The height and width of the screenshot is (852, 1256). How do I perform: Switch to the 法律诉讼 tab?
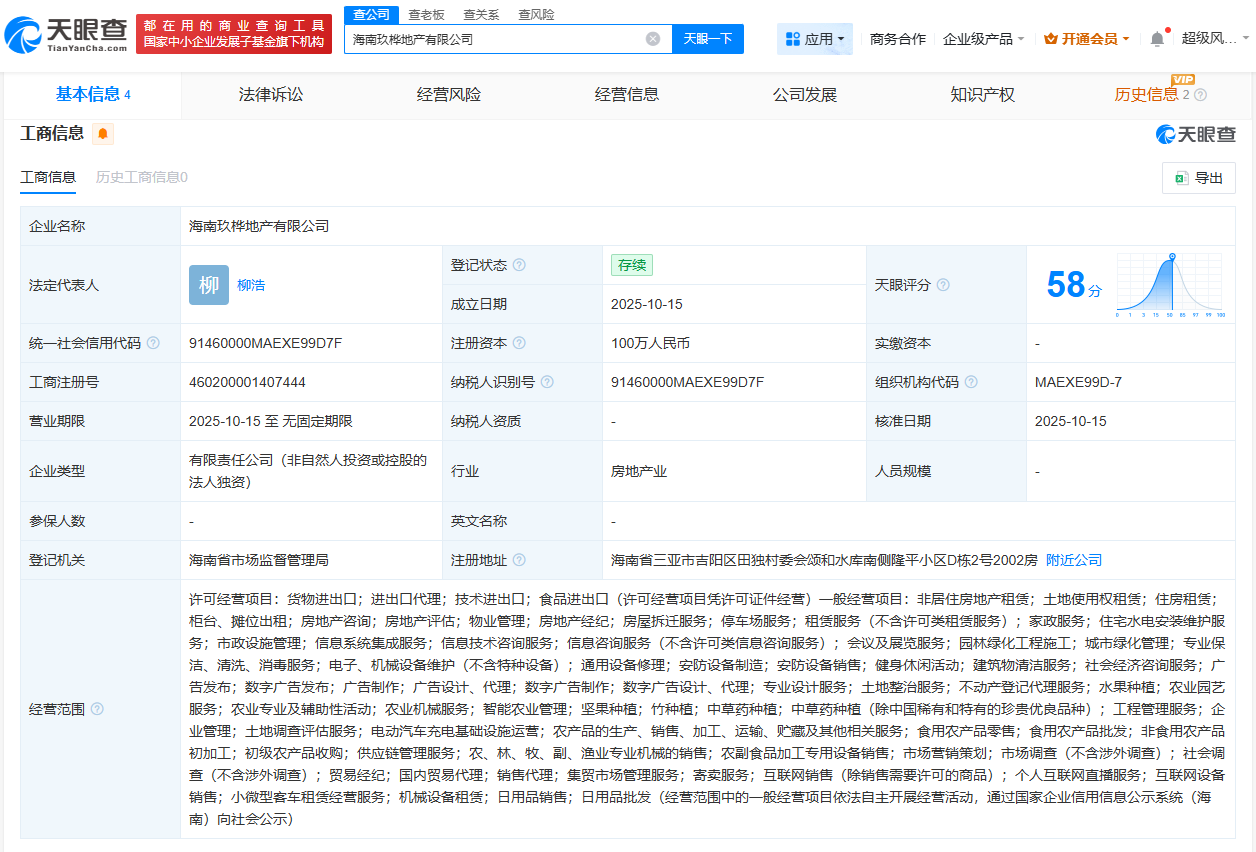click(x=266, y=95)
